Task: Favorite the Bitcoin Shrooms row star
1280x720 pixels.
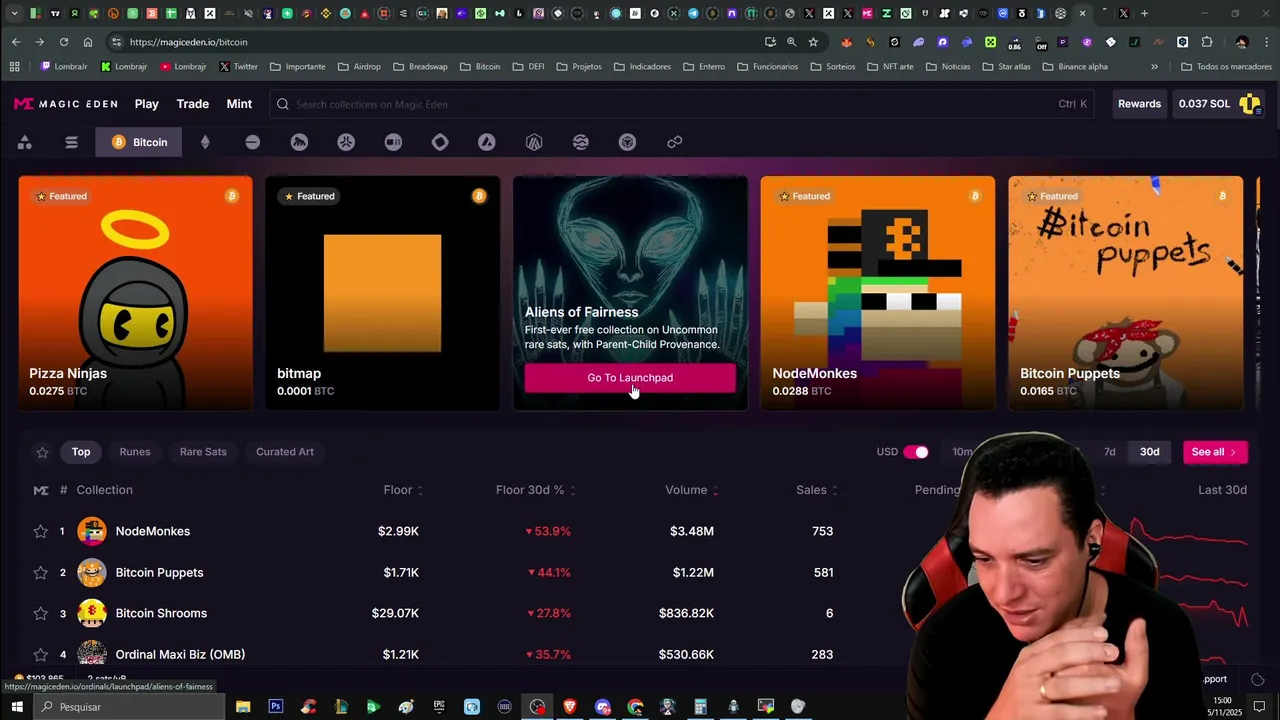Action: tap(41, 614)
